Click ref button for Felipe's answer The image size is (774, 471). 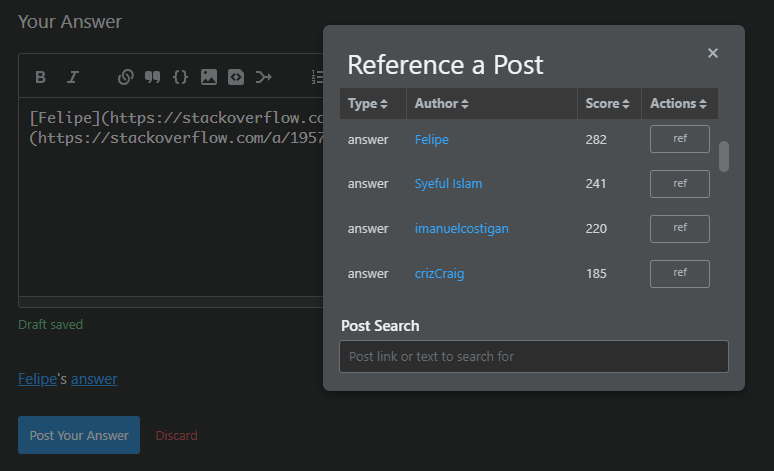click(x=680, y=139)
